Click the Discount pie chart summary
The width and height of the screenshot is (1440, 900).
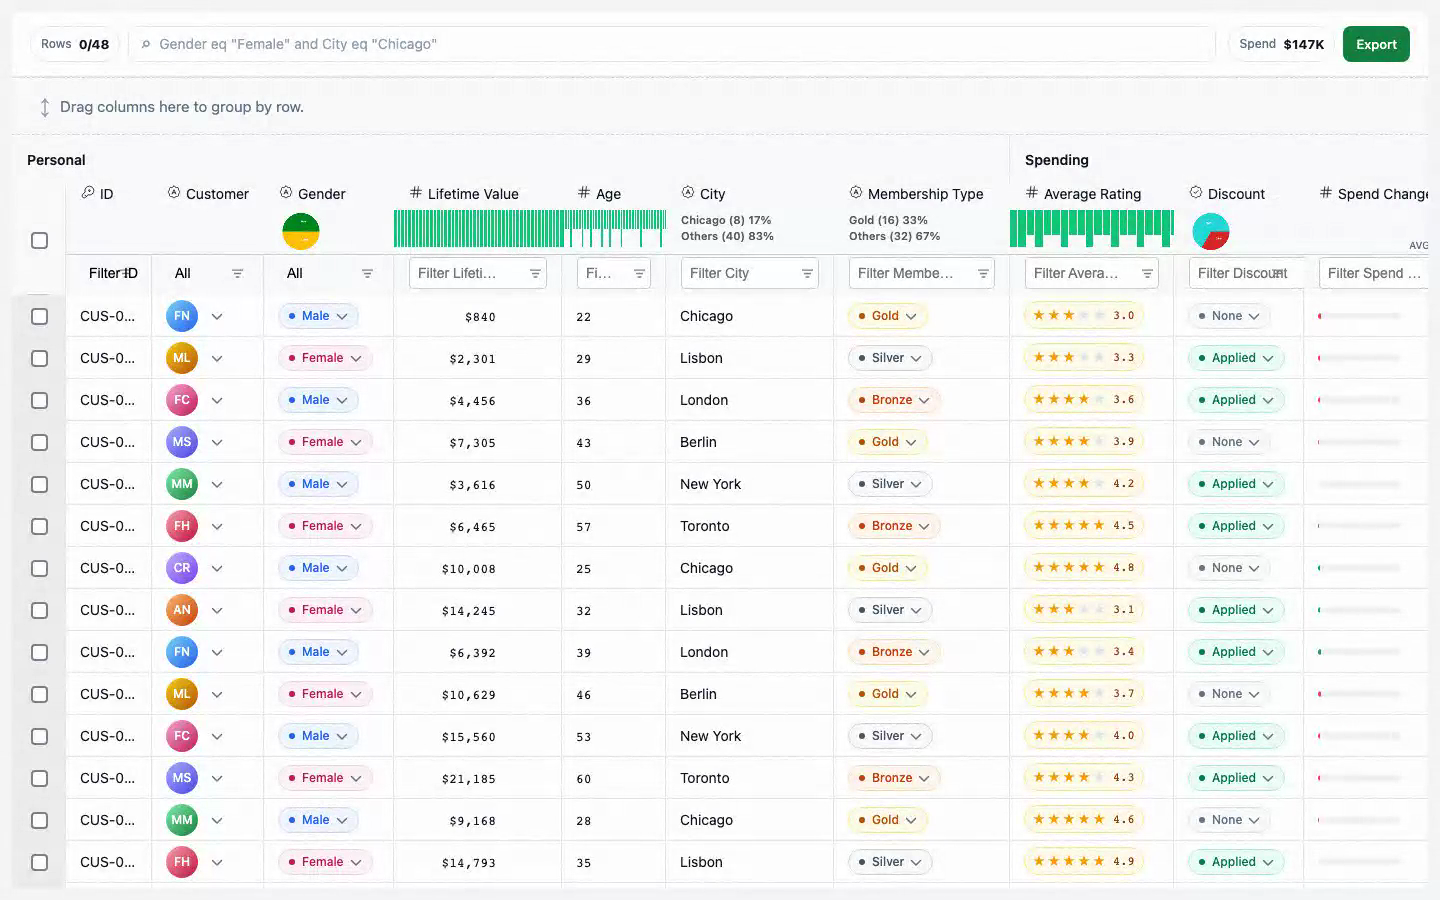[x=1211, y=232]
